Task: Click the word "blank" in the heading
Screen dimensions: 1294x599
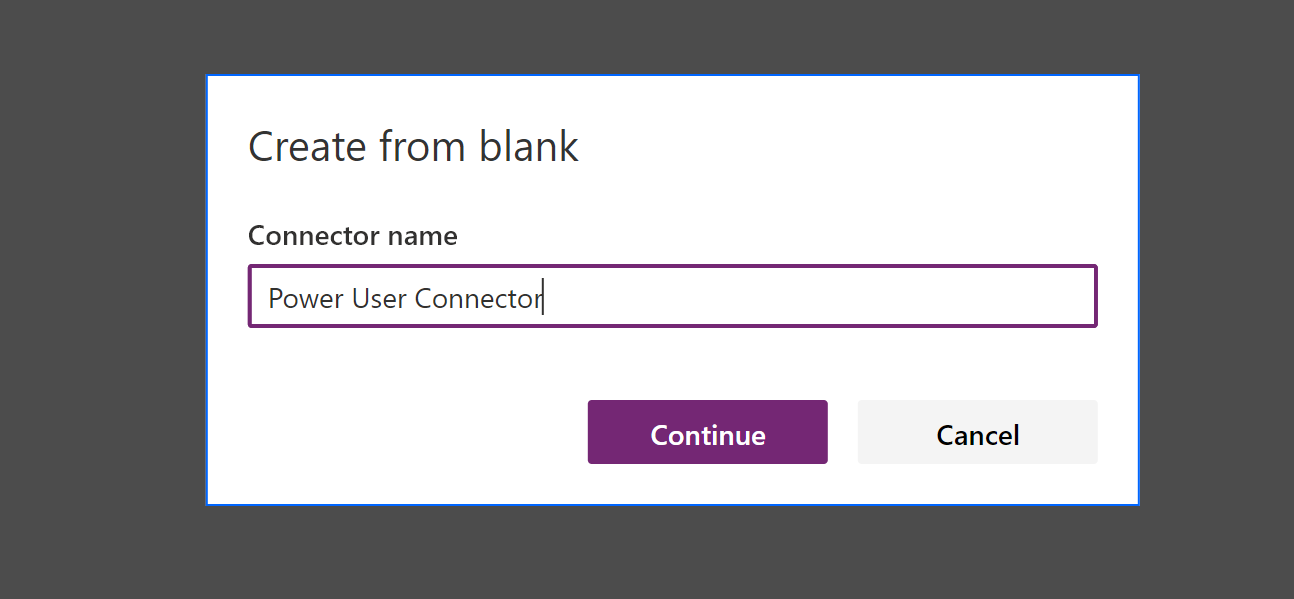Action: [x=529, y=147]
